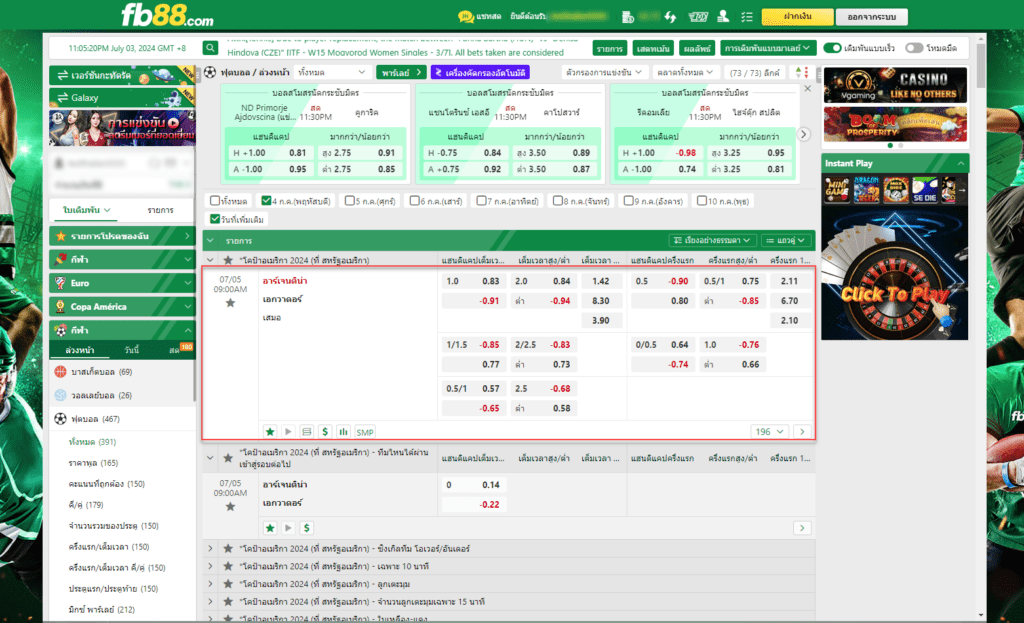
Task: Open the รายการ tab beside bet slip
Action: [x=160, y=210]
